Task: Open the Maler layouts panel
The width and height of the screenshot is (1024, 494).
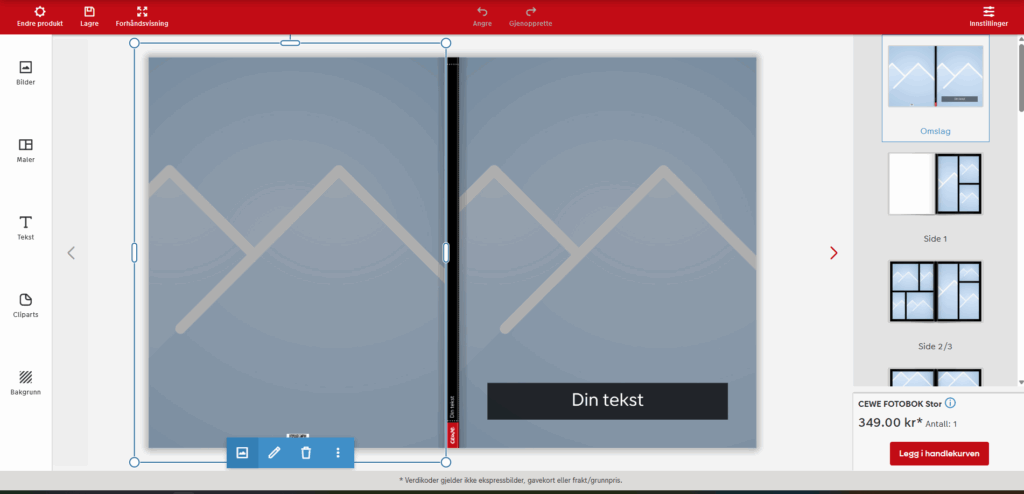Action: tap(26, 150)
